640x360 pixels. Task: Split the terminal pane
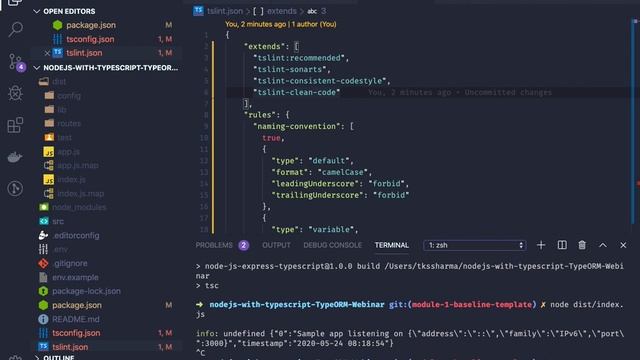pos(562,245)
